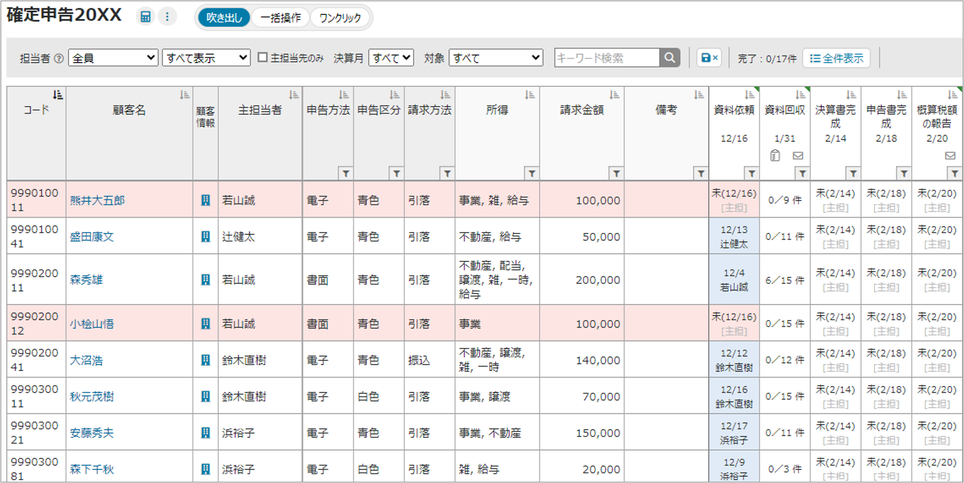
Task: Open the 対象 dropdown
Action: (x=495, y=58)
